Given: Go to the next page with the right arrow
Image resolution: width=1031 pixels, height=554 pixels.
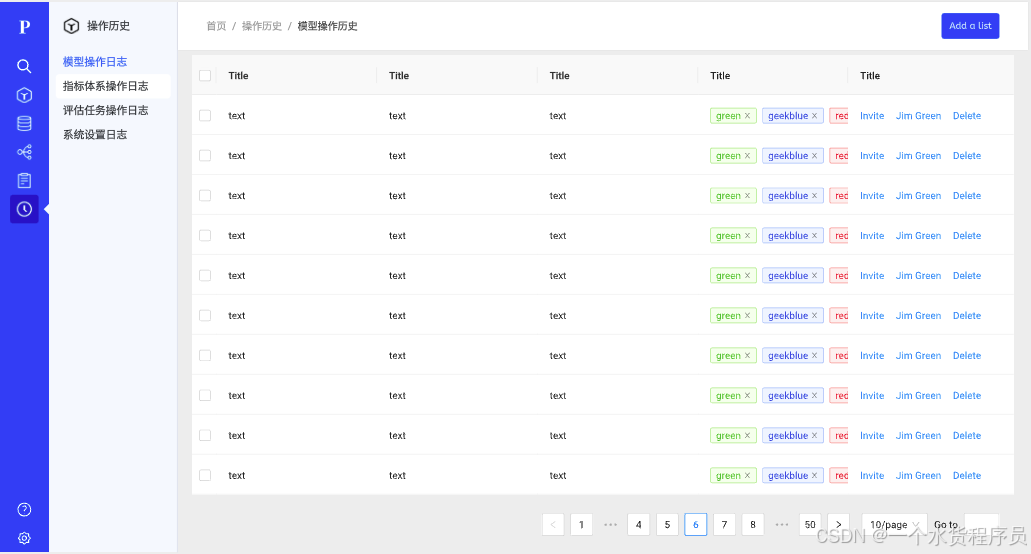Looking at the screenshot, I should 838,524.
